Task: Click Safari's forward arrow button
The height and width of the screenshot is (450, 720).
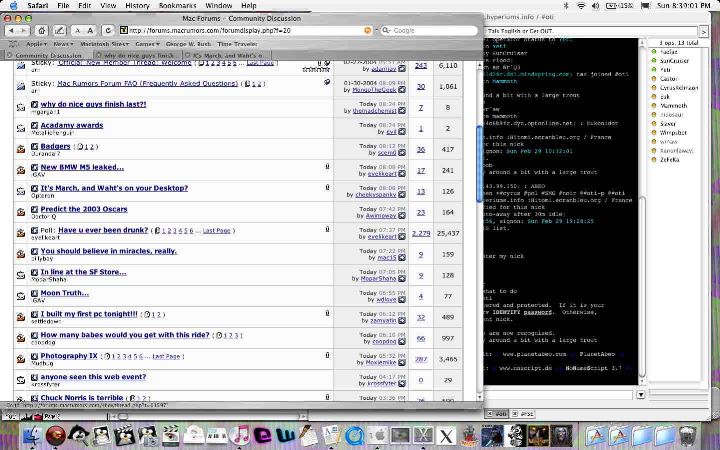Action: 23,31
